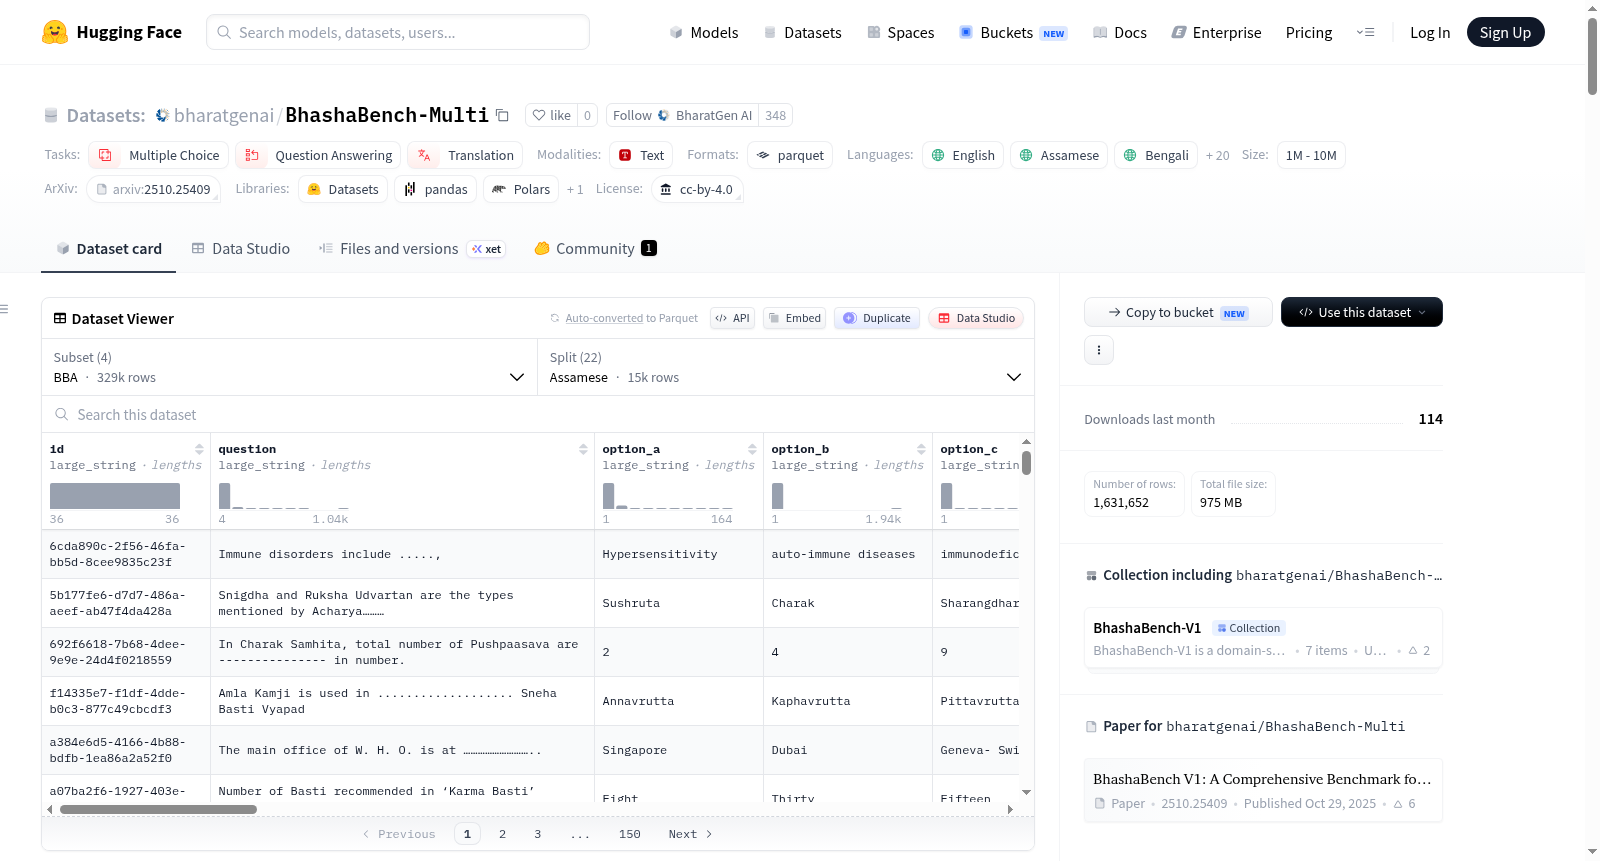1600x861 pixels.
Task: Click the Sign Up button
Action: [x=1505, y=32]
